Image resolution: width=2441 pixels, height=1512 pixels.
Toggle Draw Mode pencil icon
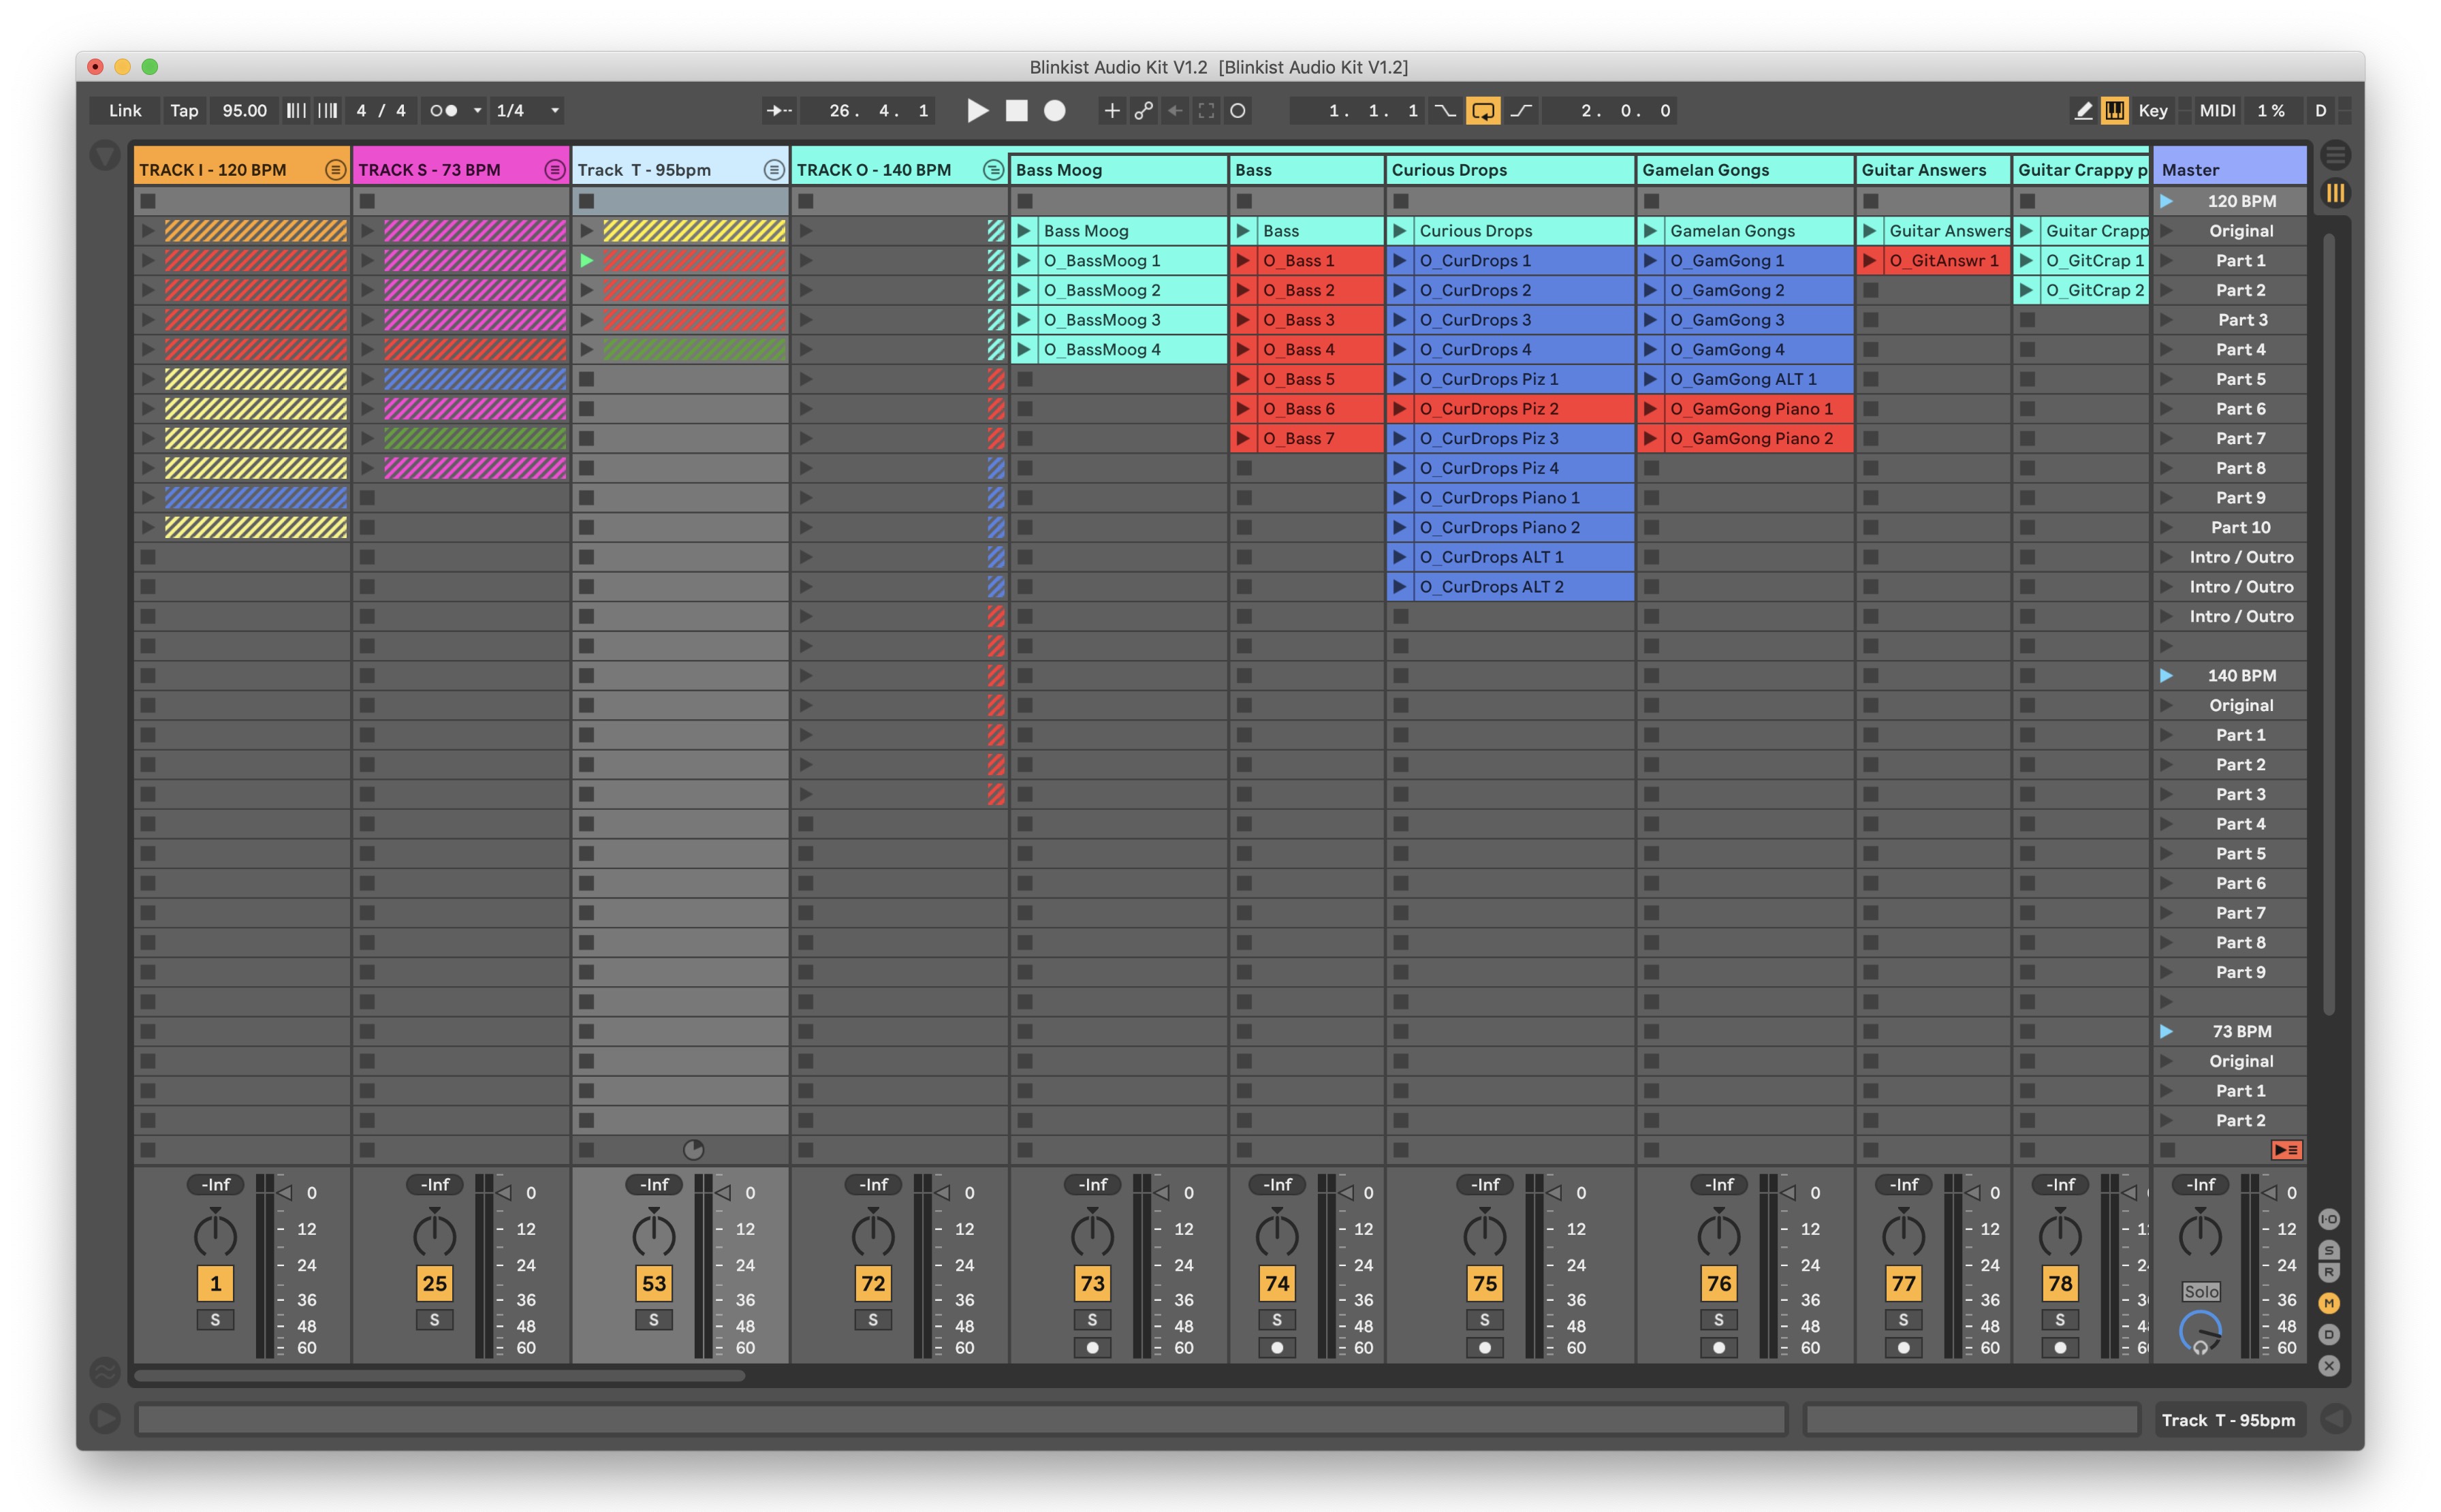(x=2083, y=111)
